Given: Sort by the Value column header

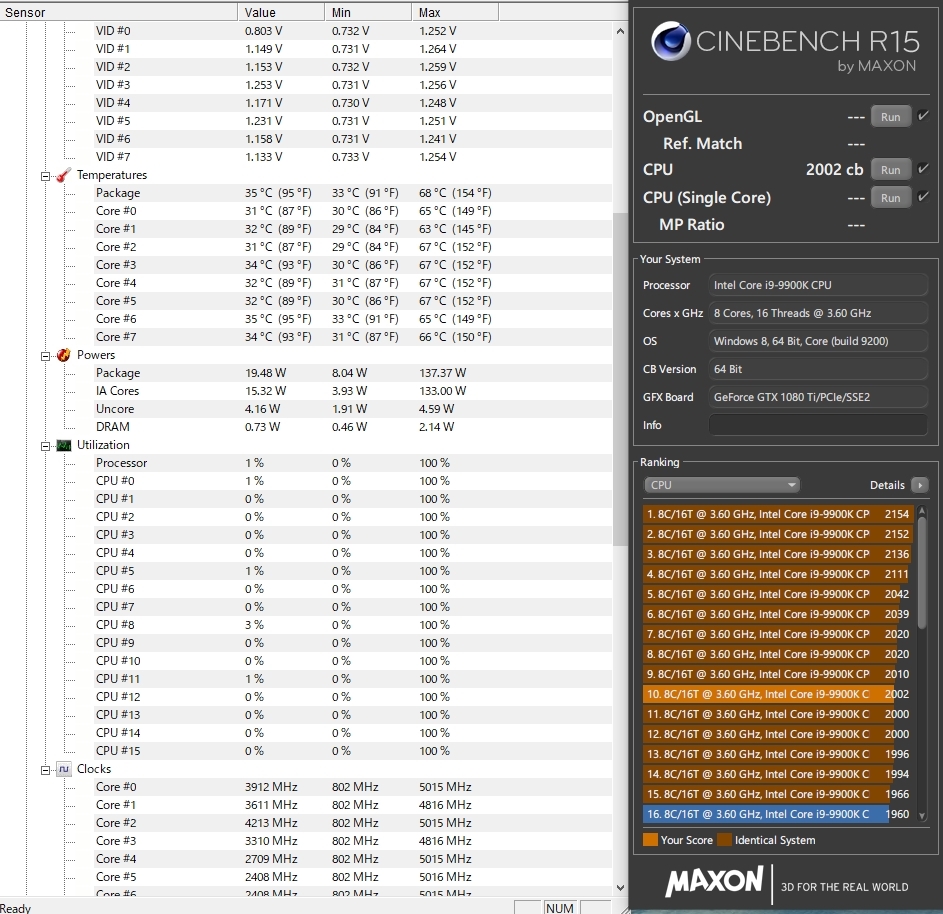Looking at the screenshot, I should pos(281,12).
